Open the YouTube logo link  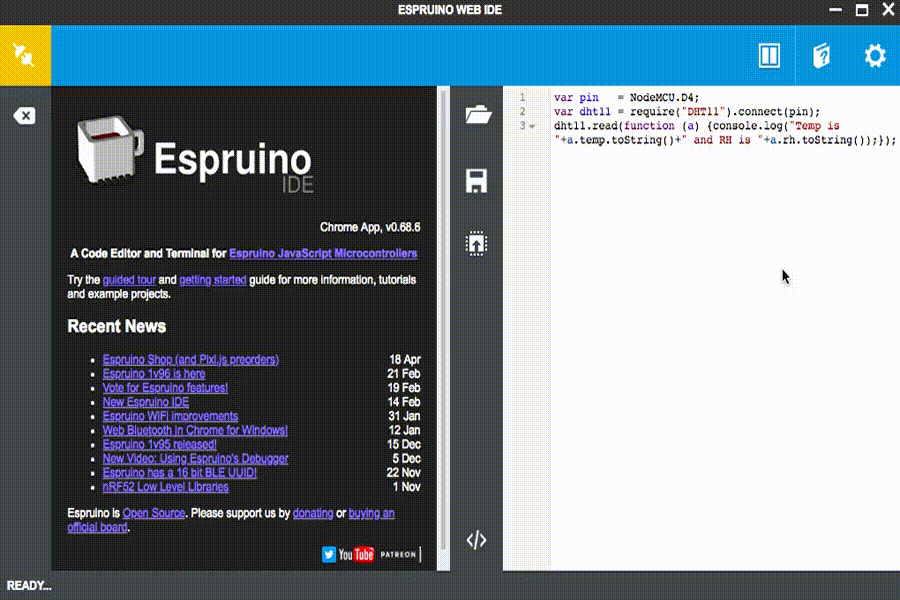click(x=356, y=555)
